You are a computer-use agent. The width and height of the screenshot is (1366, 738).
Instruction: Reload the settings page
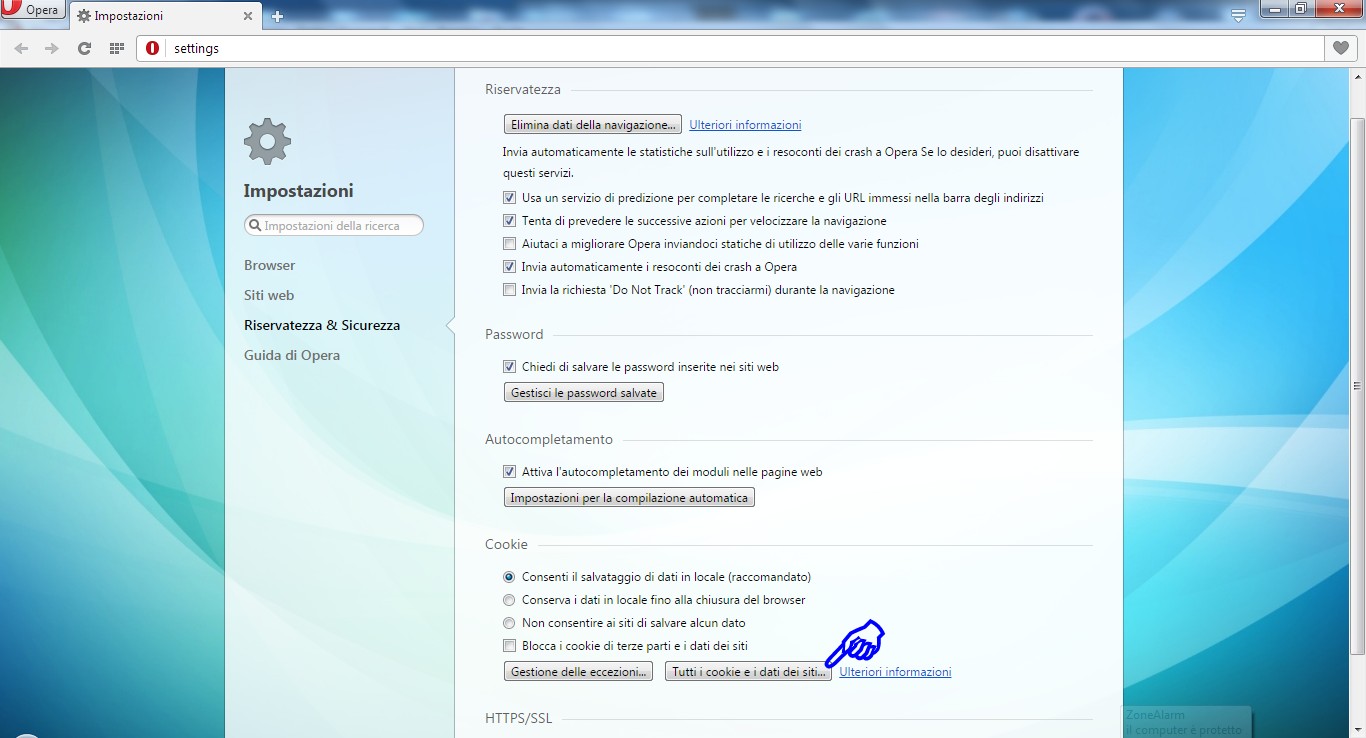(84, 47)
